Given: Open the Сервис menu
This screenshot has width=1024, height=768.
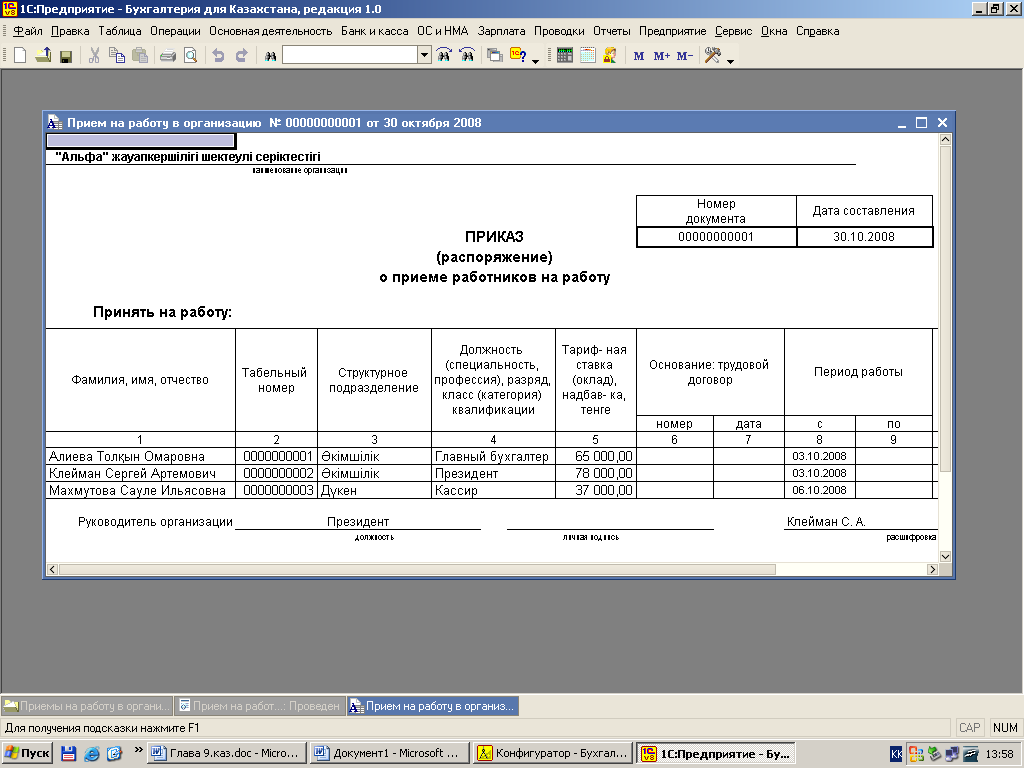Looking at the screenshot, I should click(x=733, y=31).
